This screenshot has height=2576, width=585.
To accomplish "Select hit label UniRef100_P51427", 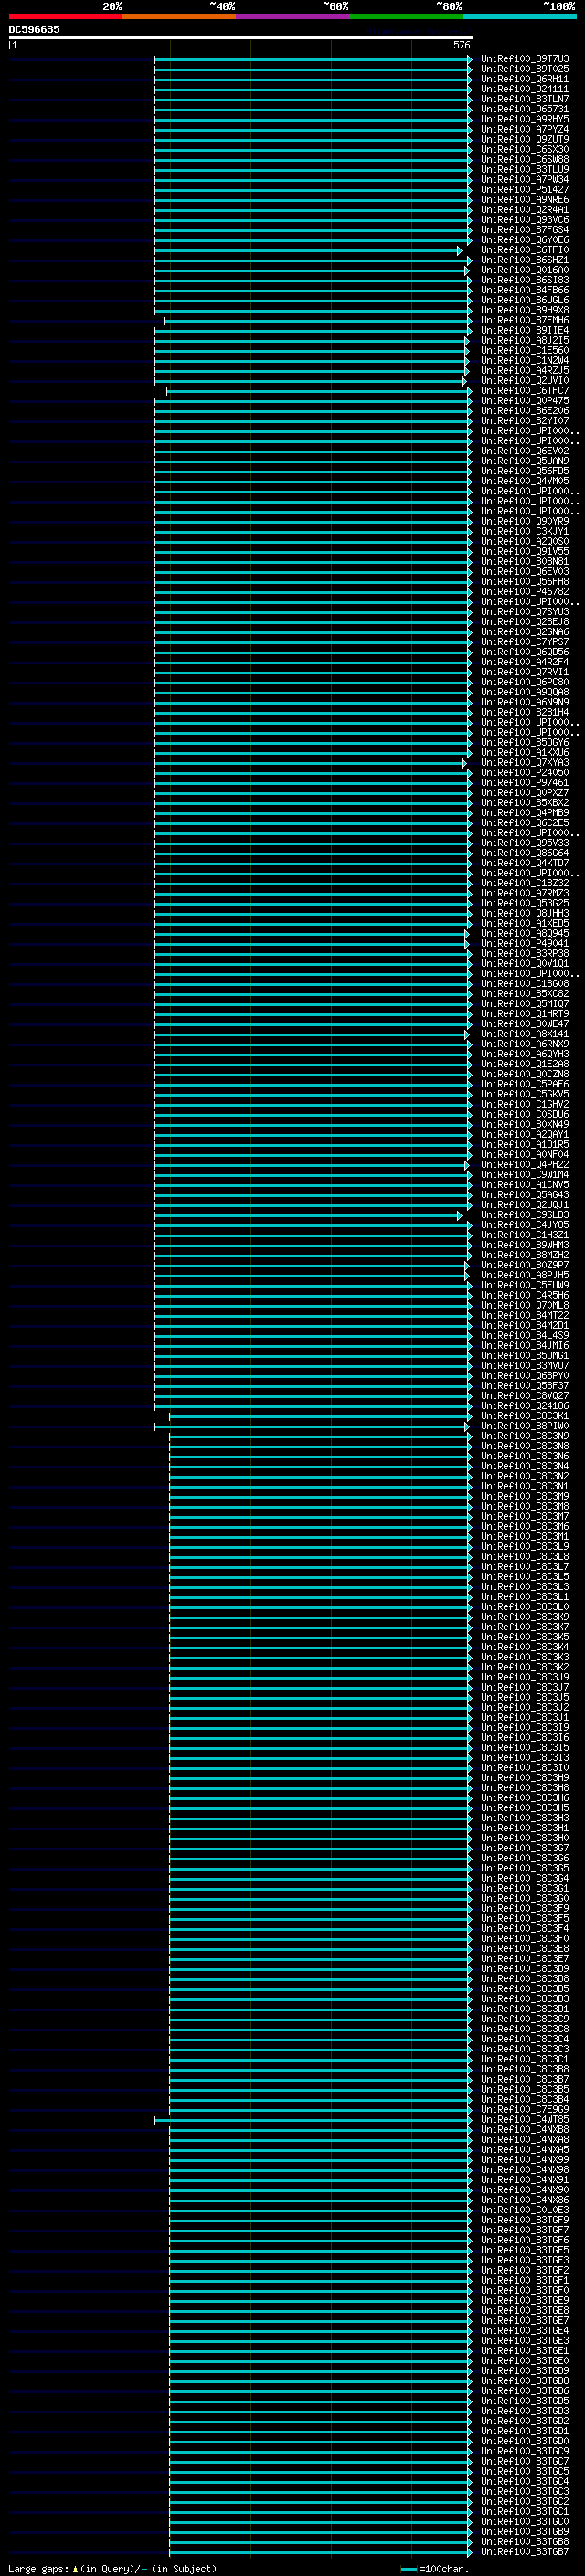I will tap(524, 189).
